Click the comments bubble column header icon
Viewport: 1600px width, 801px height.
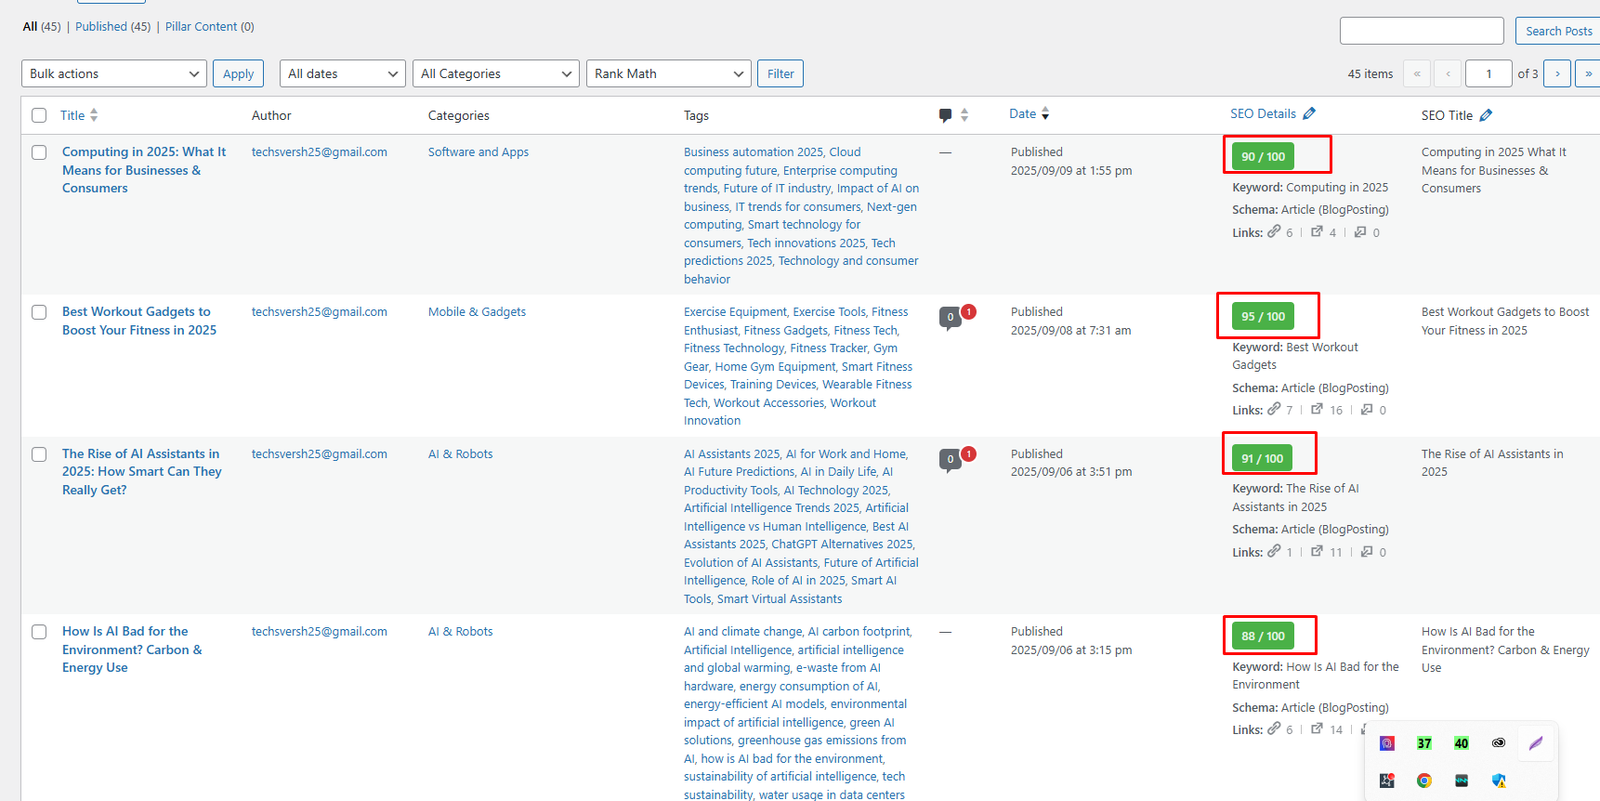click(945, 115)
